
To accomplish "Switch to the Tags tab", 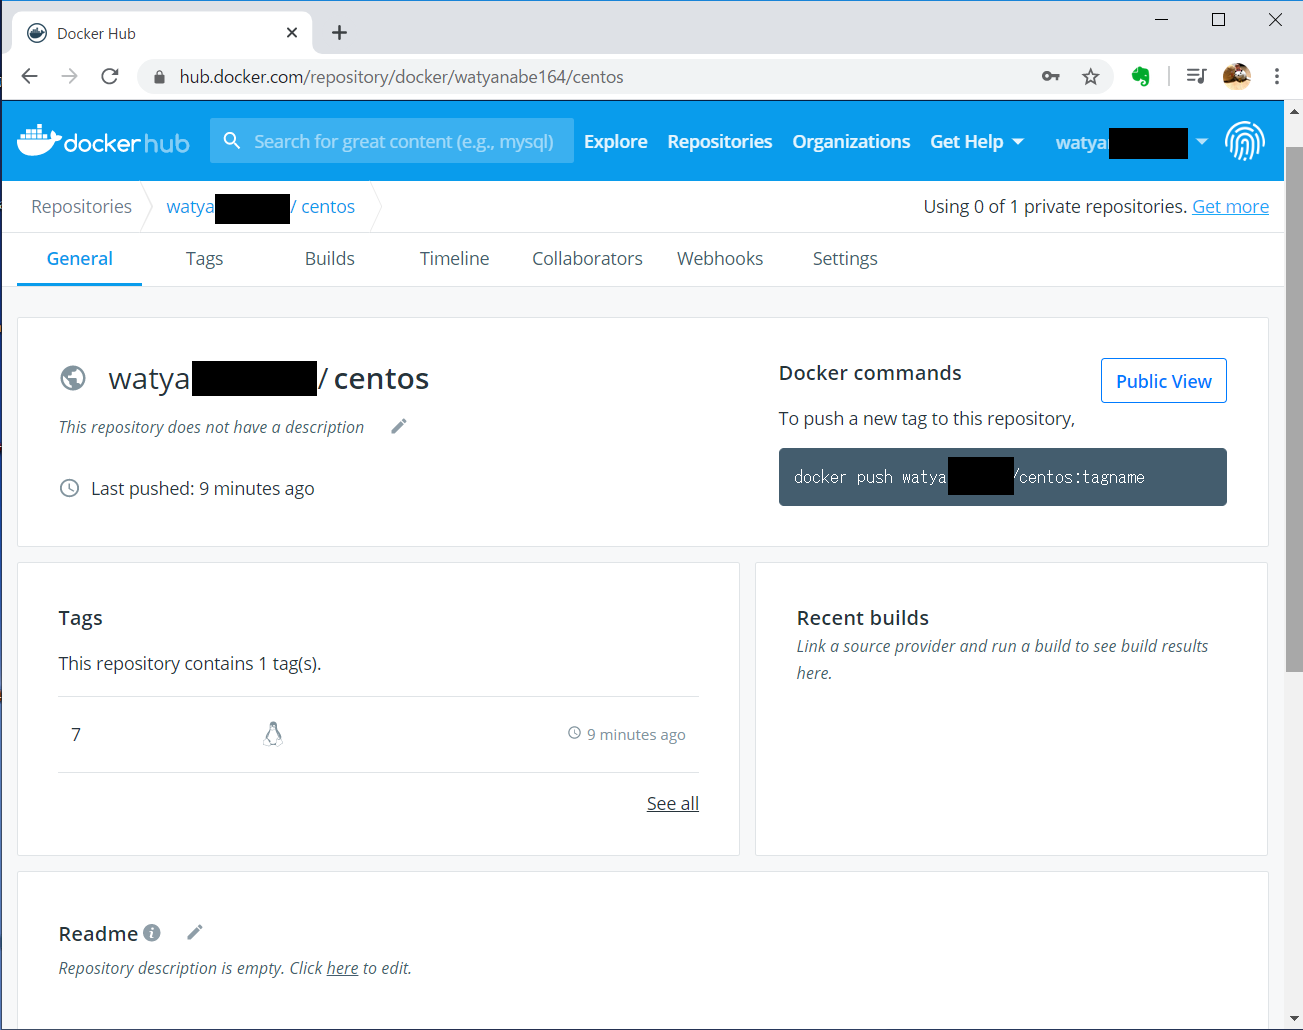I will tap(204, 259).
